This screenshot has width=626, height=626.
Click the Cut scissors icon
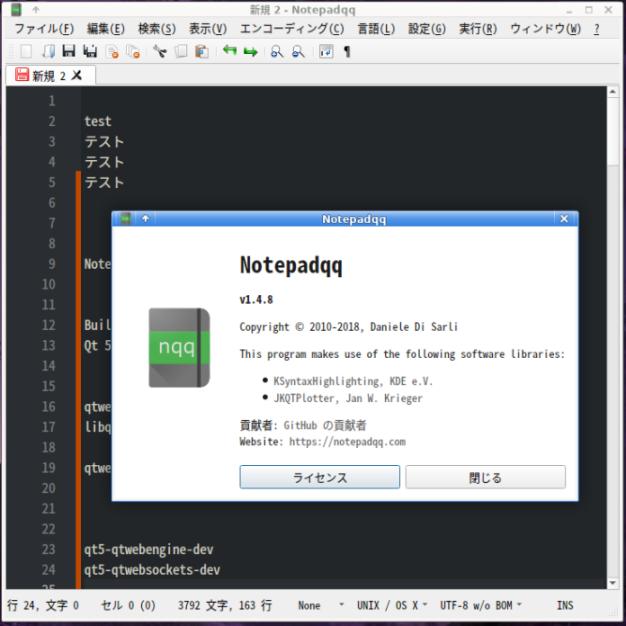[x=160, y=51]
